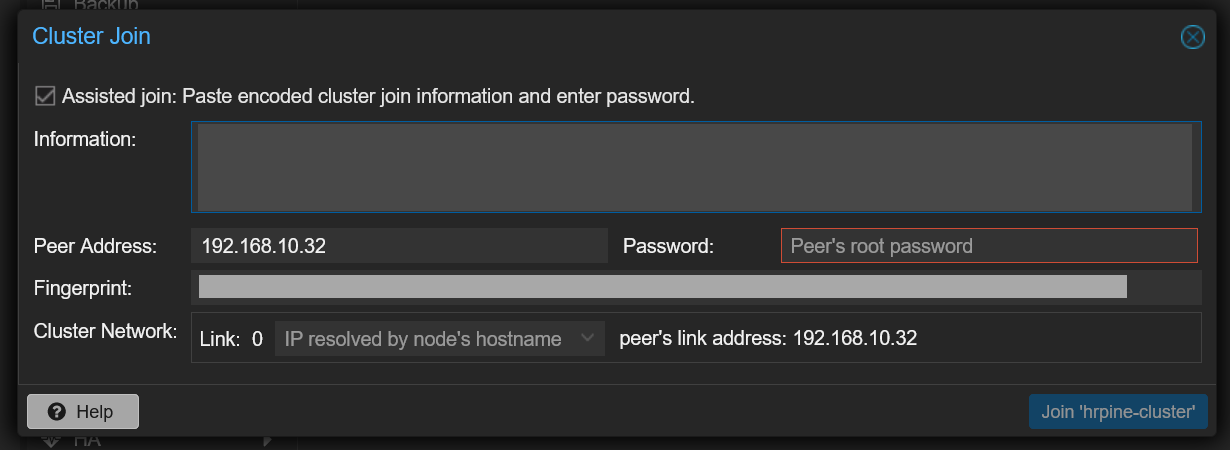Expand the Link 0 dropdown arrow
The width and height of the screenshot is (1230, 450).
point(589,339)
